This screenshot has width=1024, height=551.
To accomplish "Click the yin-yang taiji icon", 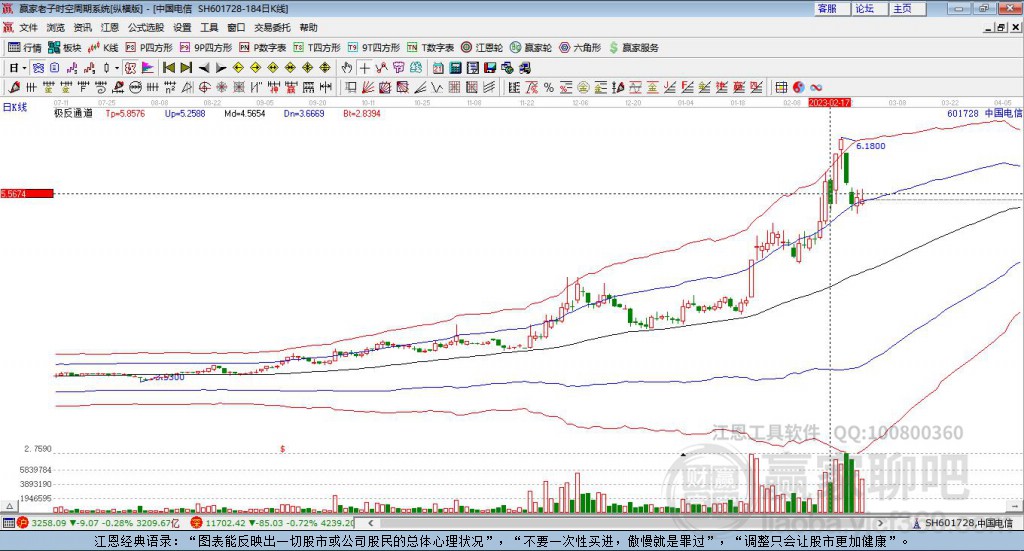I will point(799,87).
